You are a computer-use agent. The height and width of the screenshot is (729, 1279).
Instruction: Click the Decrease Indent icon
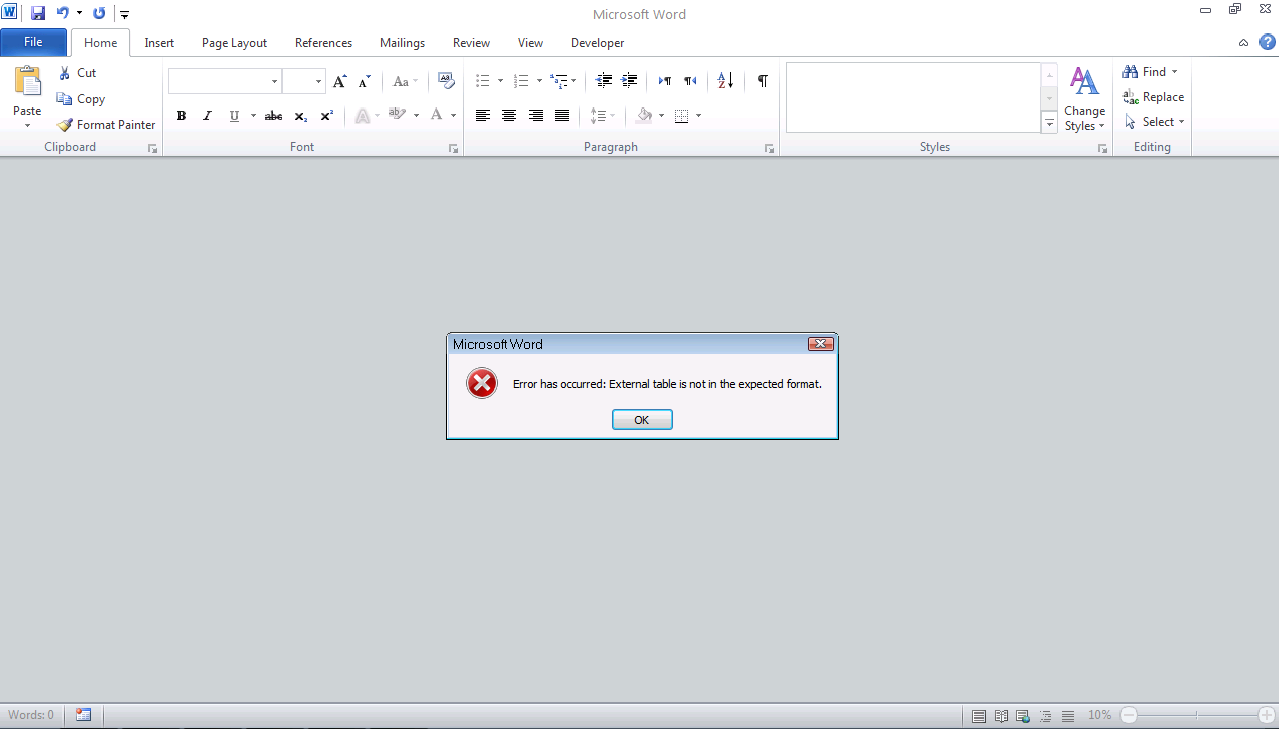coord(603,81)
